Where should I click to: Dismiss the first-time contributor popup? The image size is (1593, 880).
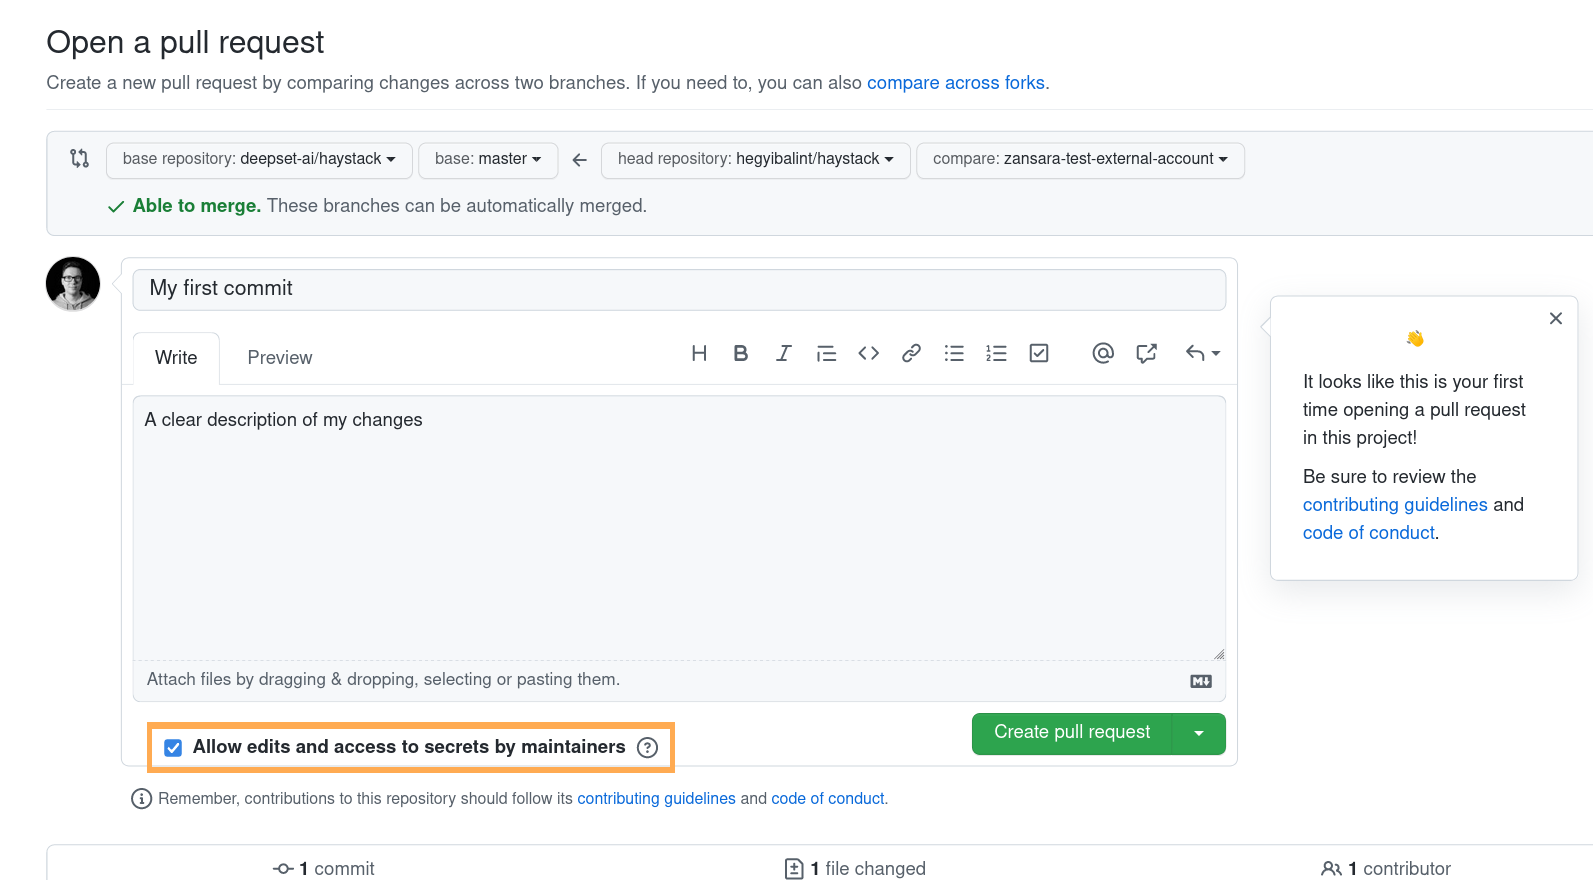(x=1555, y=319)
